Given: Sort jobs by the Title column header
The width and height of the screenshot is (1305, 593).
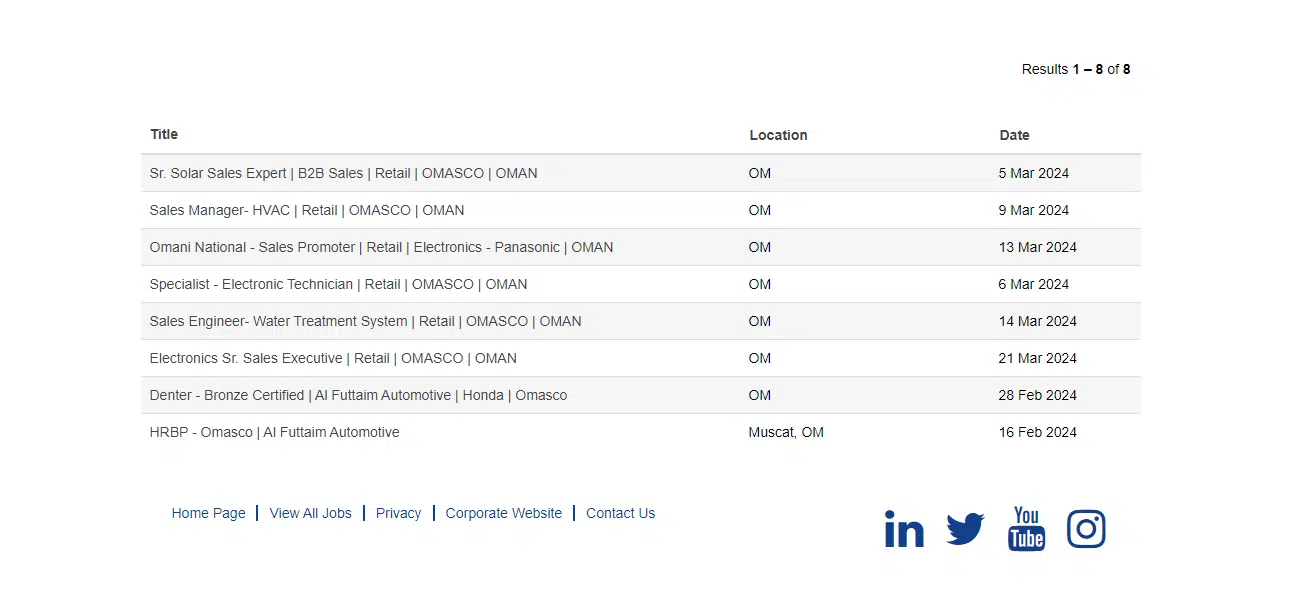Looking at the screenshot, I should (x=164, y=134).
